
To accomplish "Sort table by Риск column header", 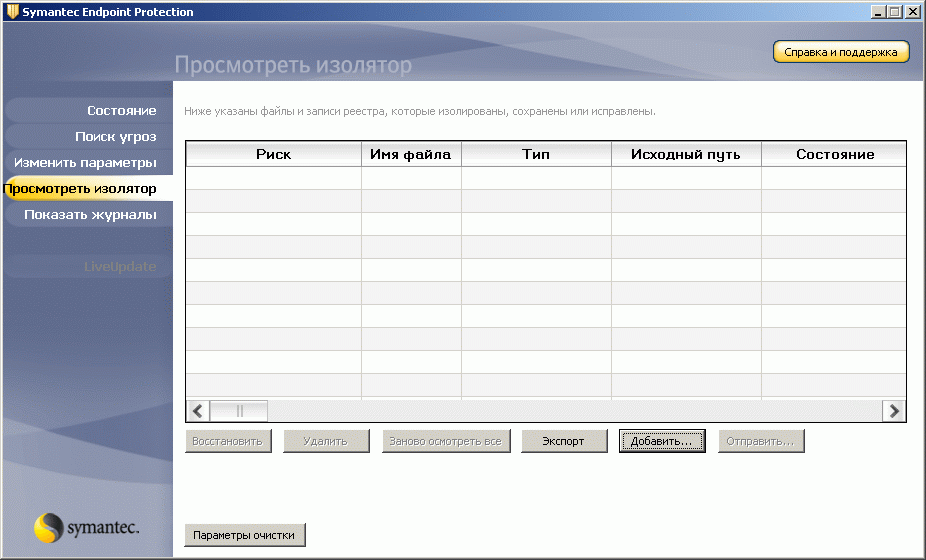I will pyautogui.click(x=273, y=154).
